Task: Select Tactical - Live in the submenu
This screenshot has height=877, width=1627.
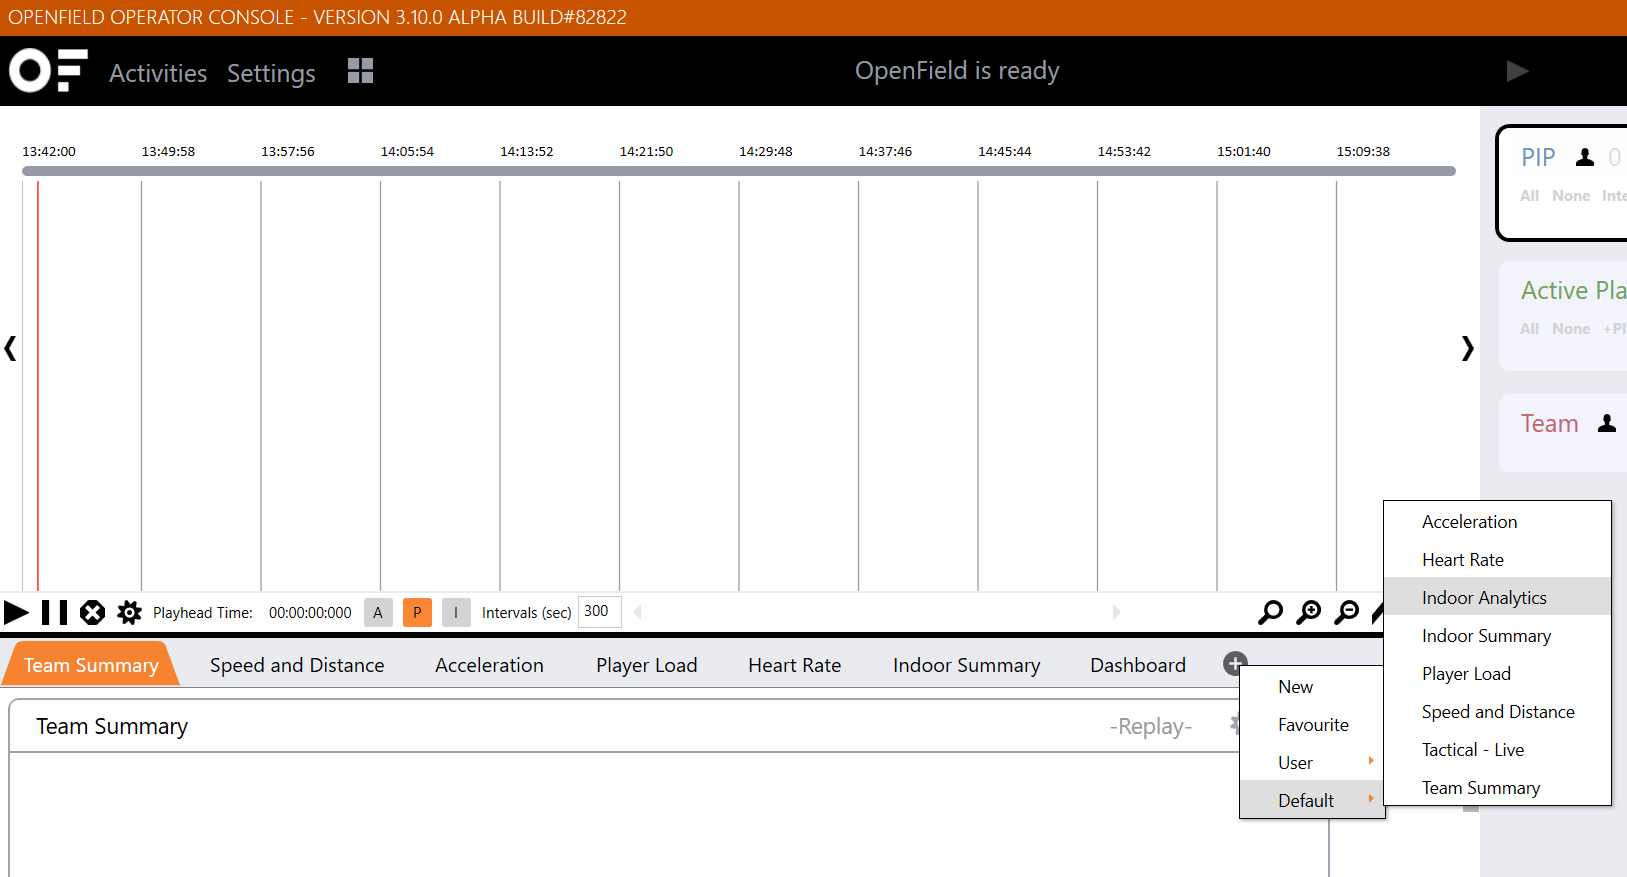Action: [1497, 749]
